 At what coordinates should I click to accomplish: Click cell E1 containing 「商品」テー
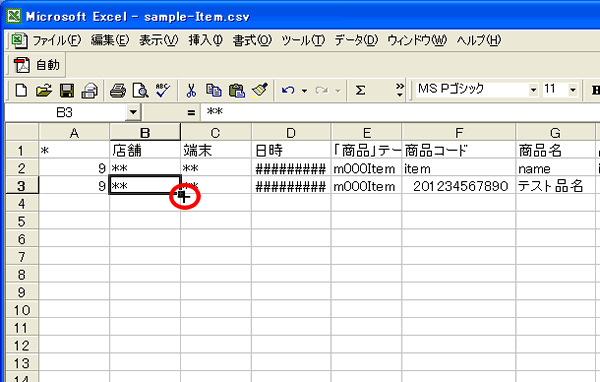pos(367,150)
